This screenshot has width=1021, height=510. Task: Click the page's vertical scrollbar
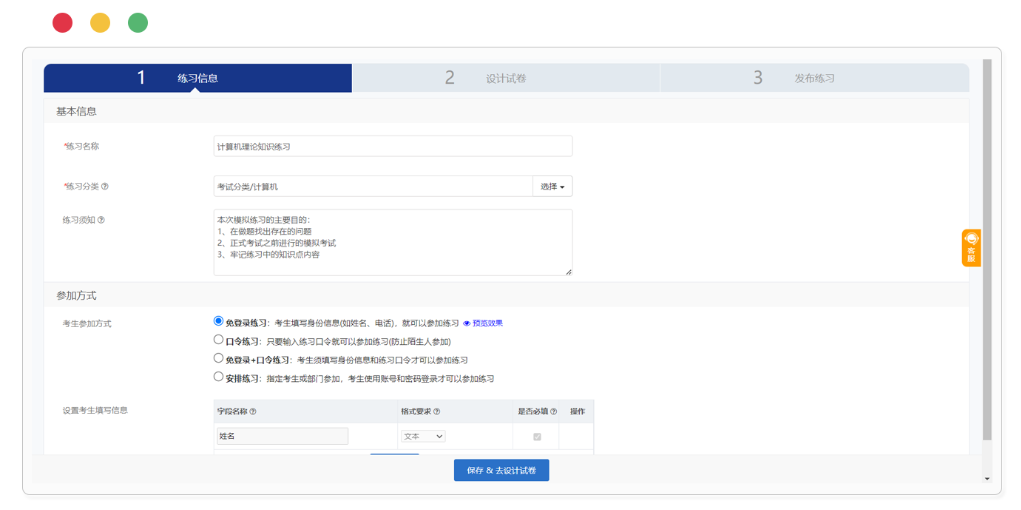(x=987, y=250)
